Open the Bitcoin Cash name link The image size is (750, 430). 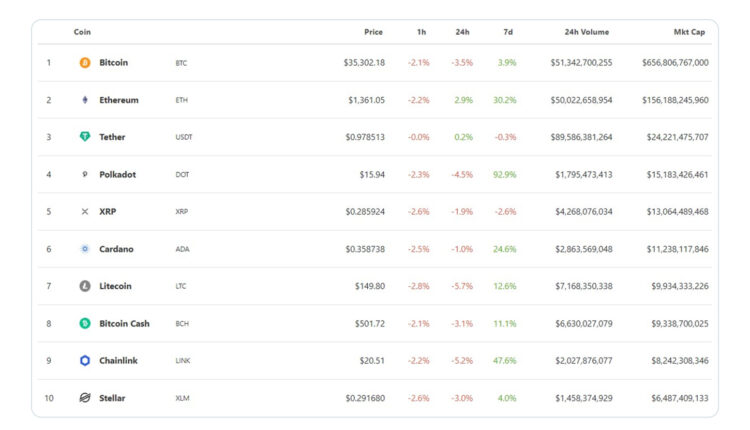(125, 323)
